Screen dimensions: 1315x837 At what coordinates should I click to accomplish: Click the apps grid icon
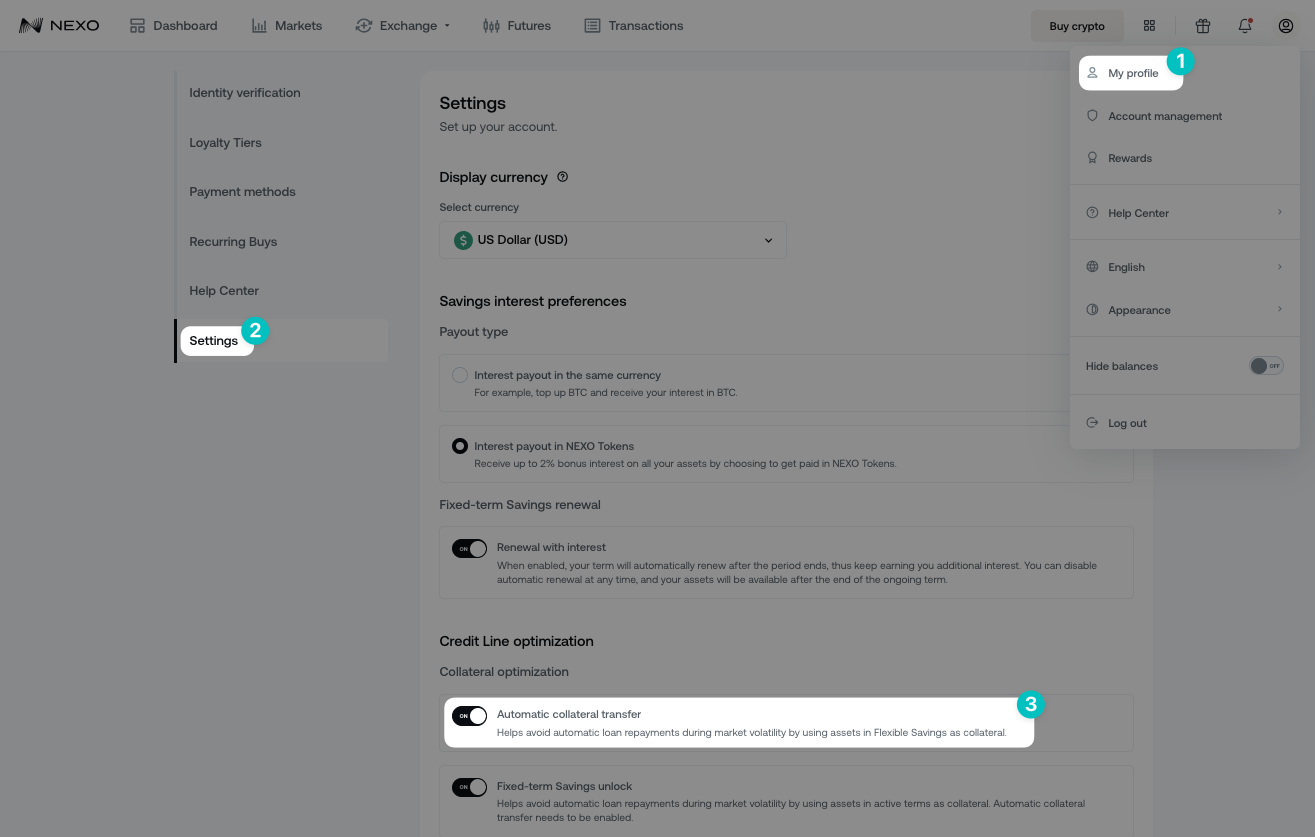tap(1149, 25)
